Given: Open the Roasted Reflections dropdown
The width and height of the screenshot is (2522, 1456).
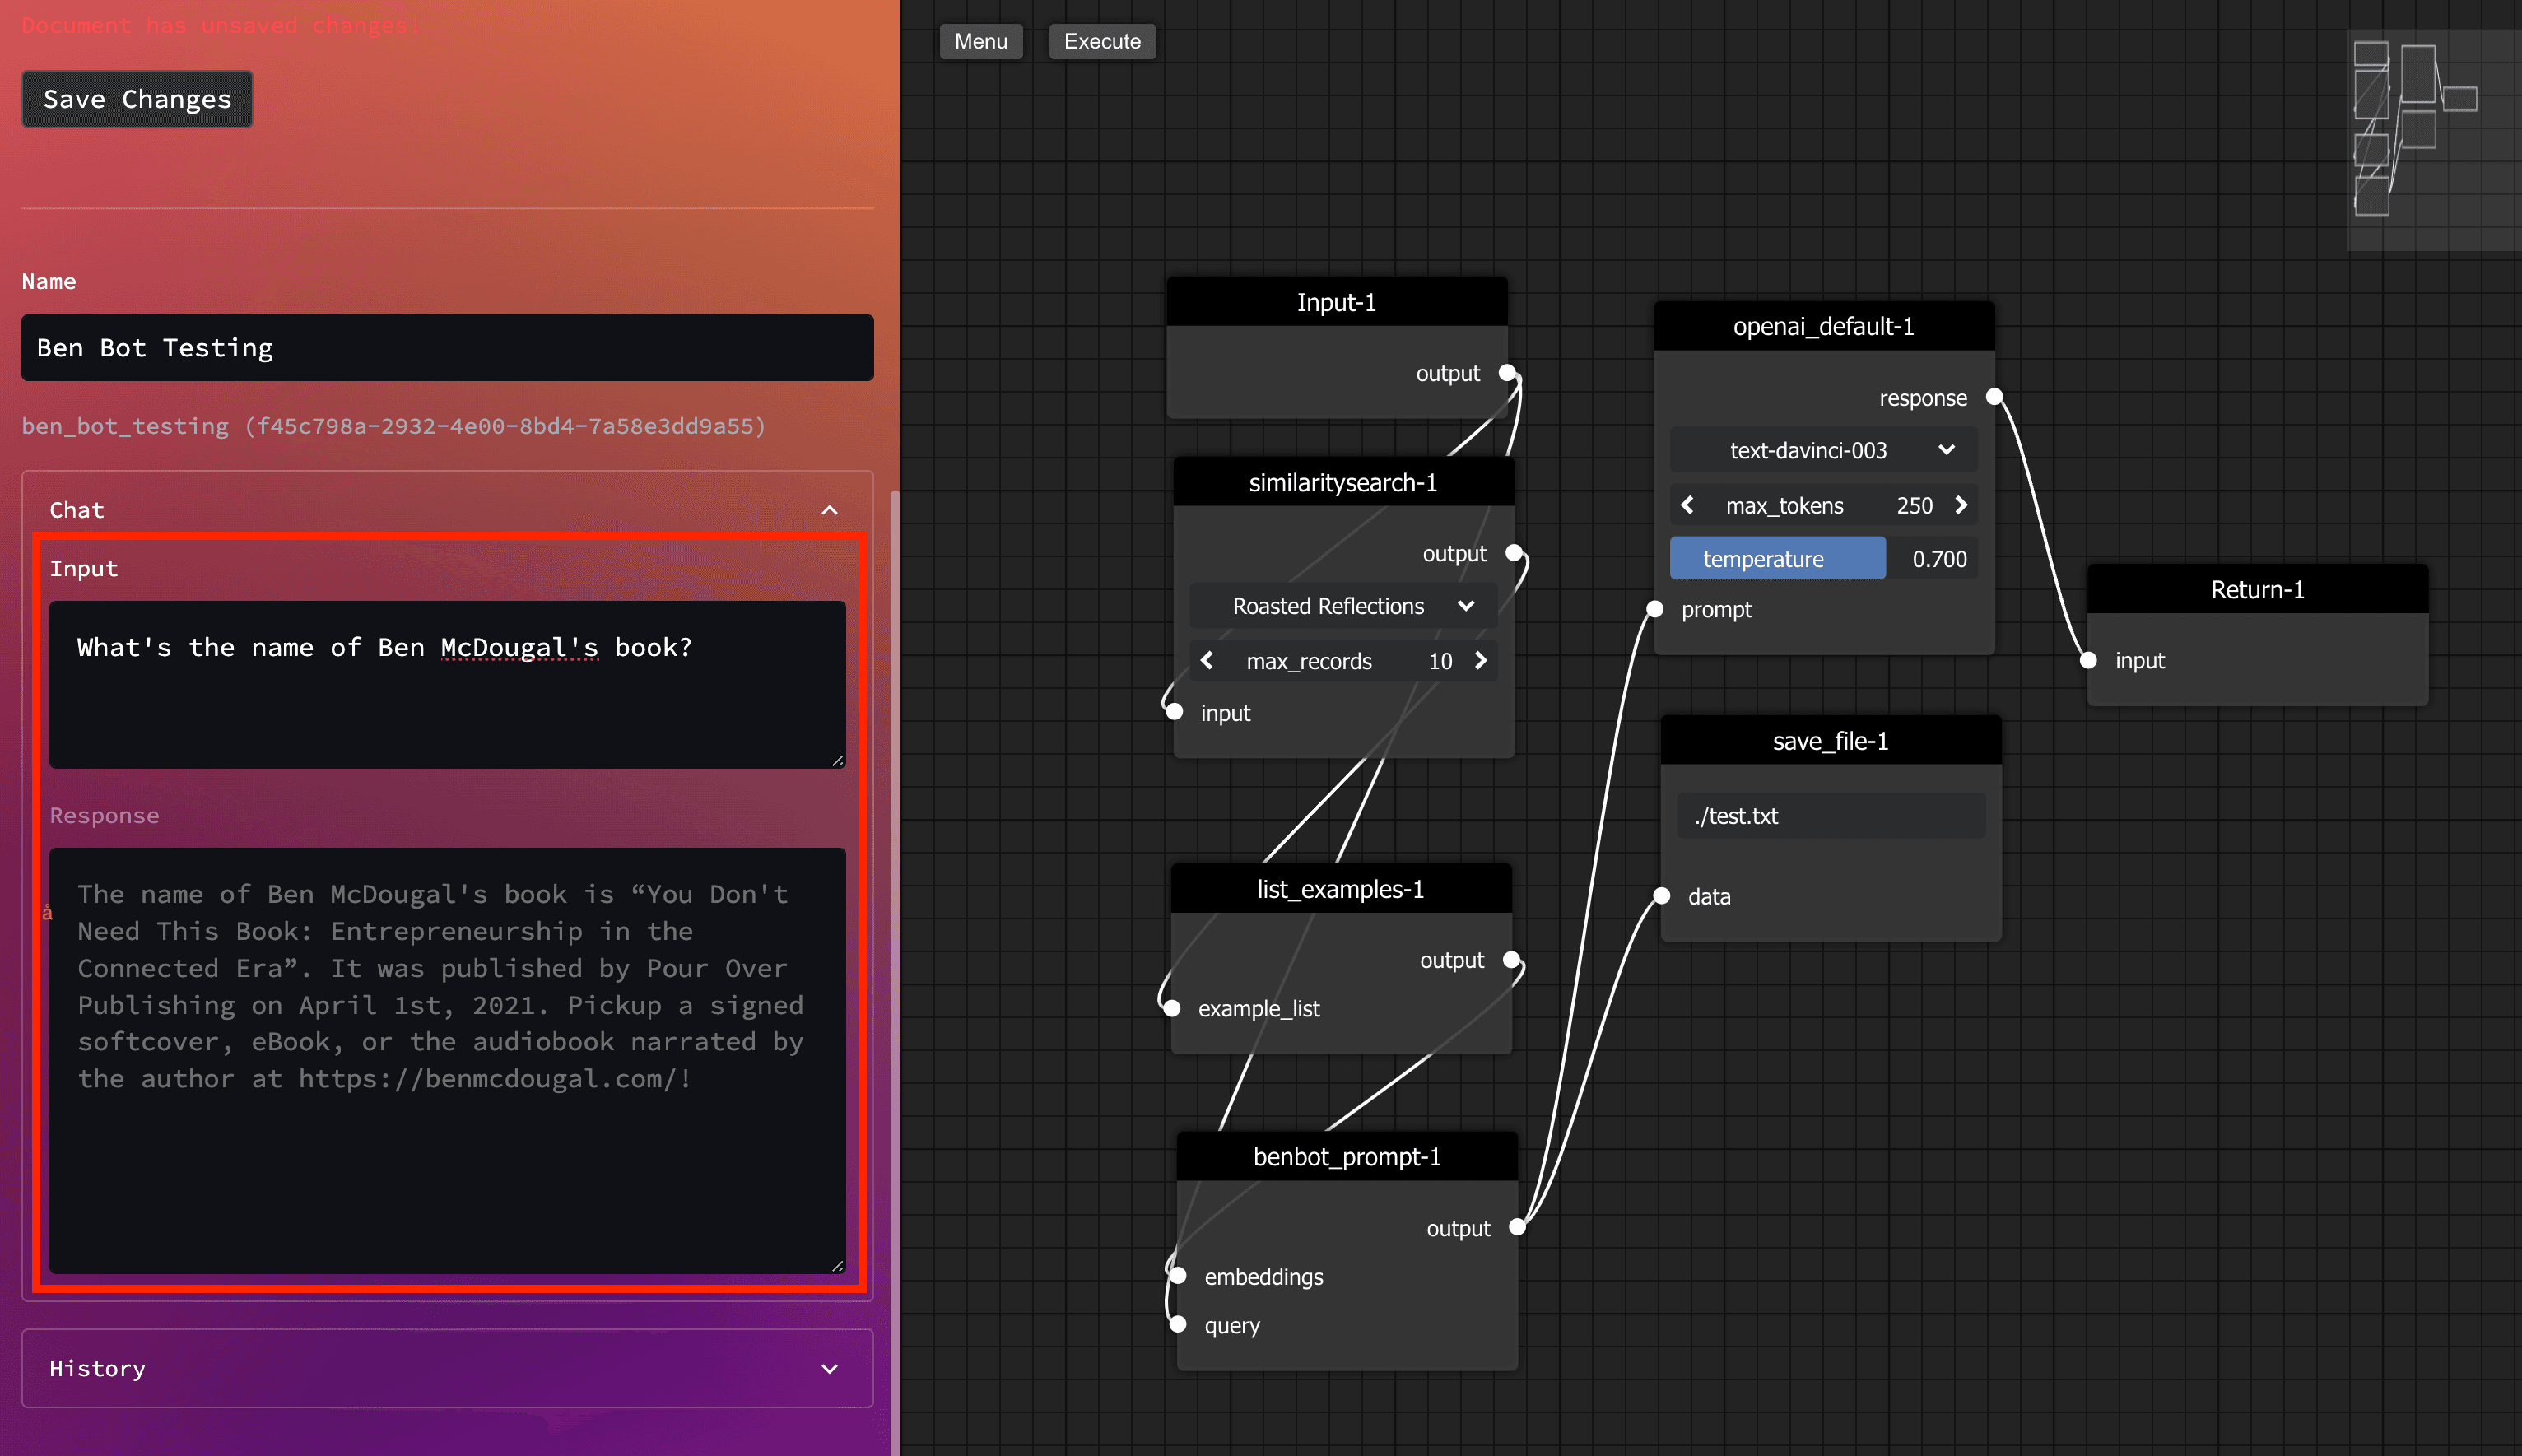Looking at the screenshot, I should (x=1343, y=606).
